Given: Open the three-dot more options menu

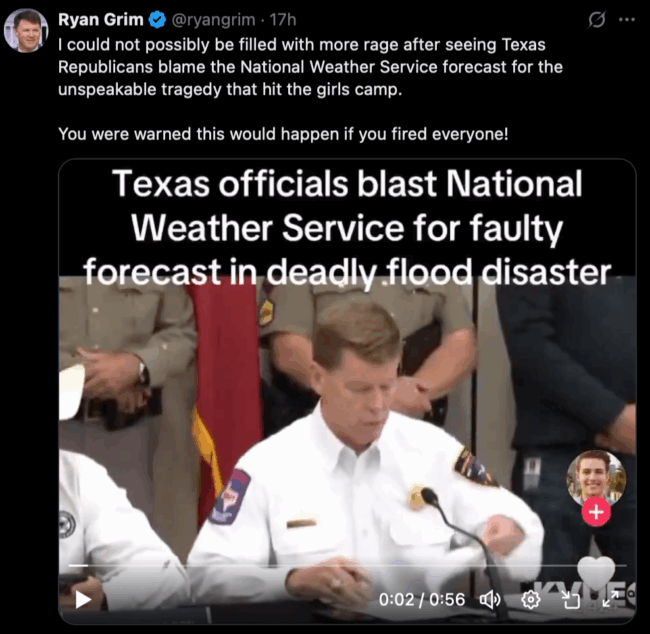Looking at the screenshot, I should pos(627,19).
